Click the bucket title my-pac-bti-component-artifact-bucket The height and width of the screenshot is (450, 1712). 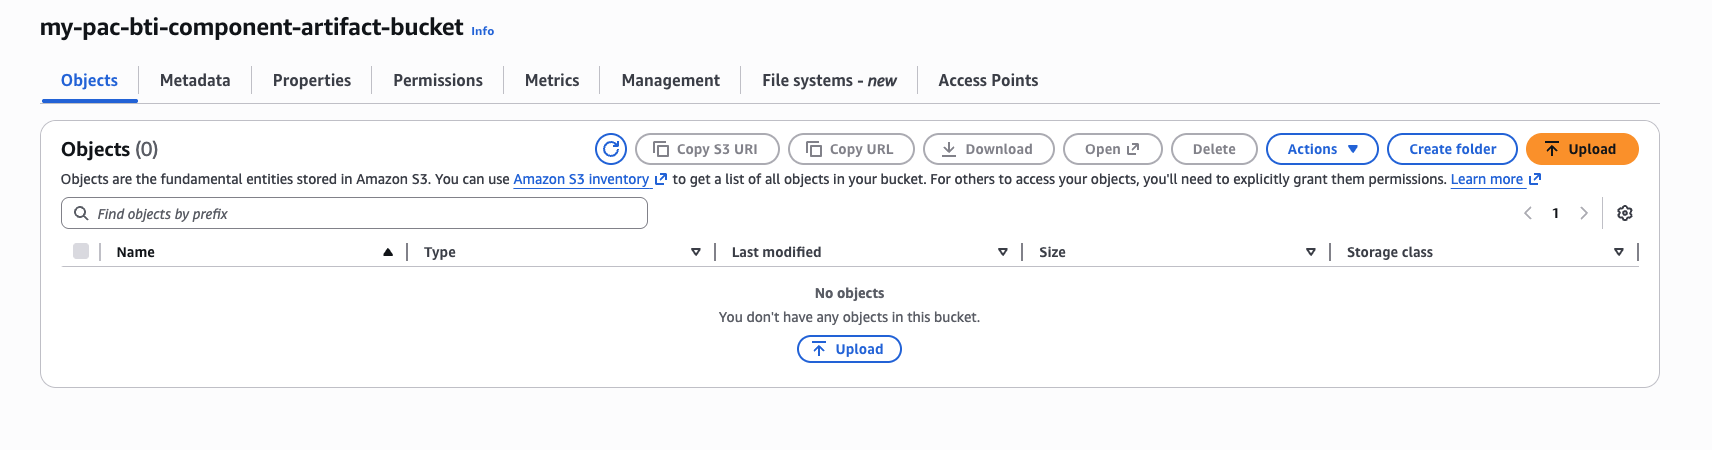pyautogui.click(x=252, y=27)
